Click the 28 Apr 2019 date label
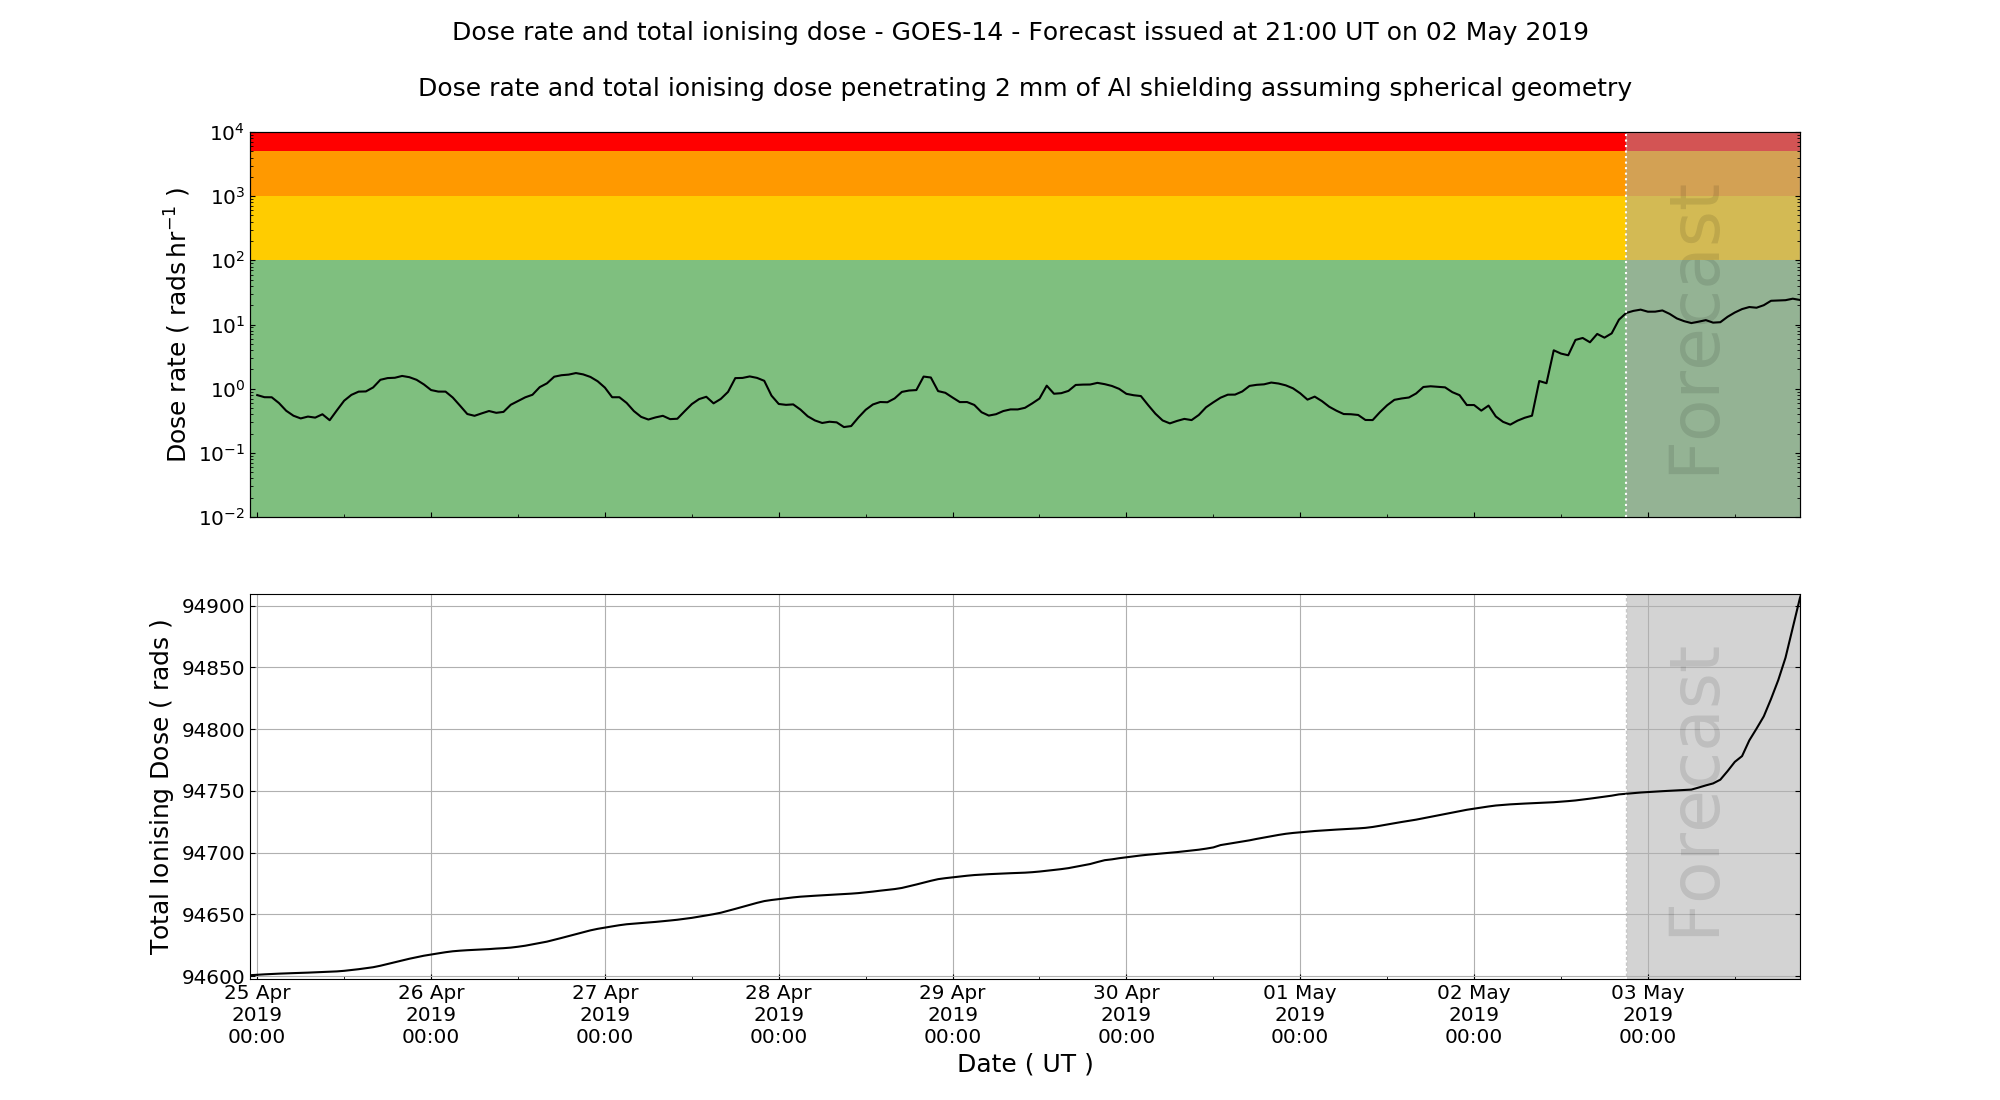The width and height of the screenshot is (2000, 1100). [x=779, y=1014]
